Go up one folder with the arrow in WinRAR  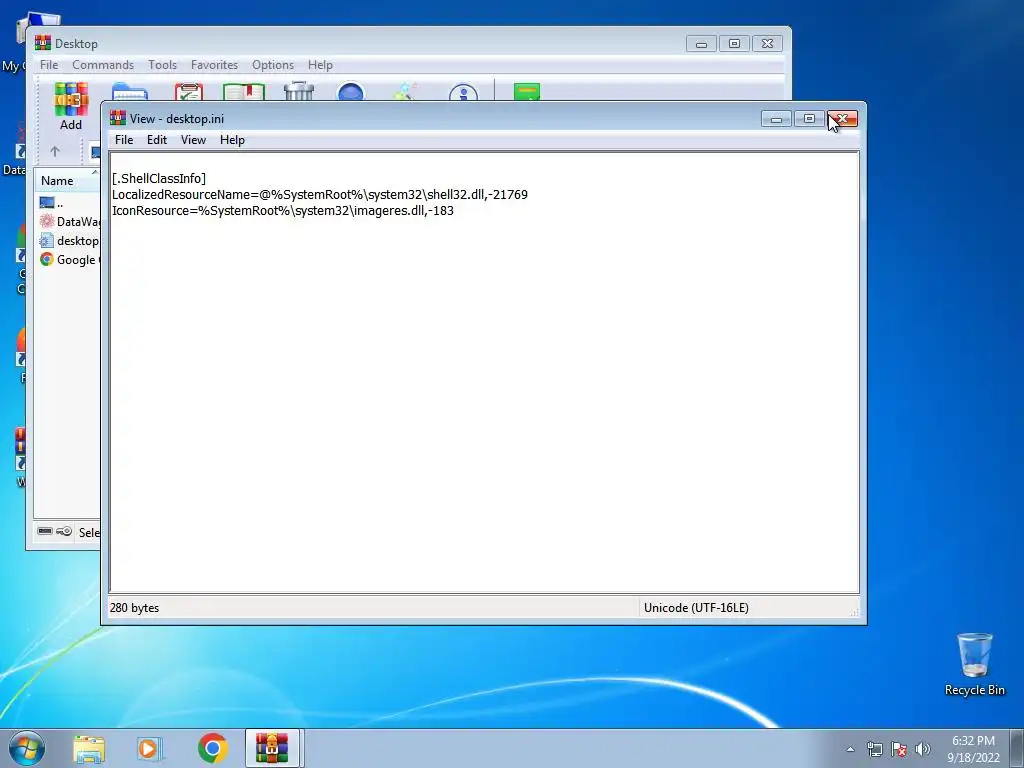pos(55,152)
